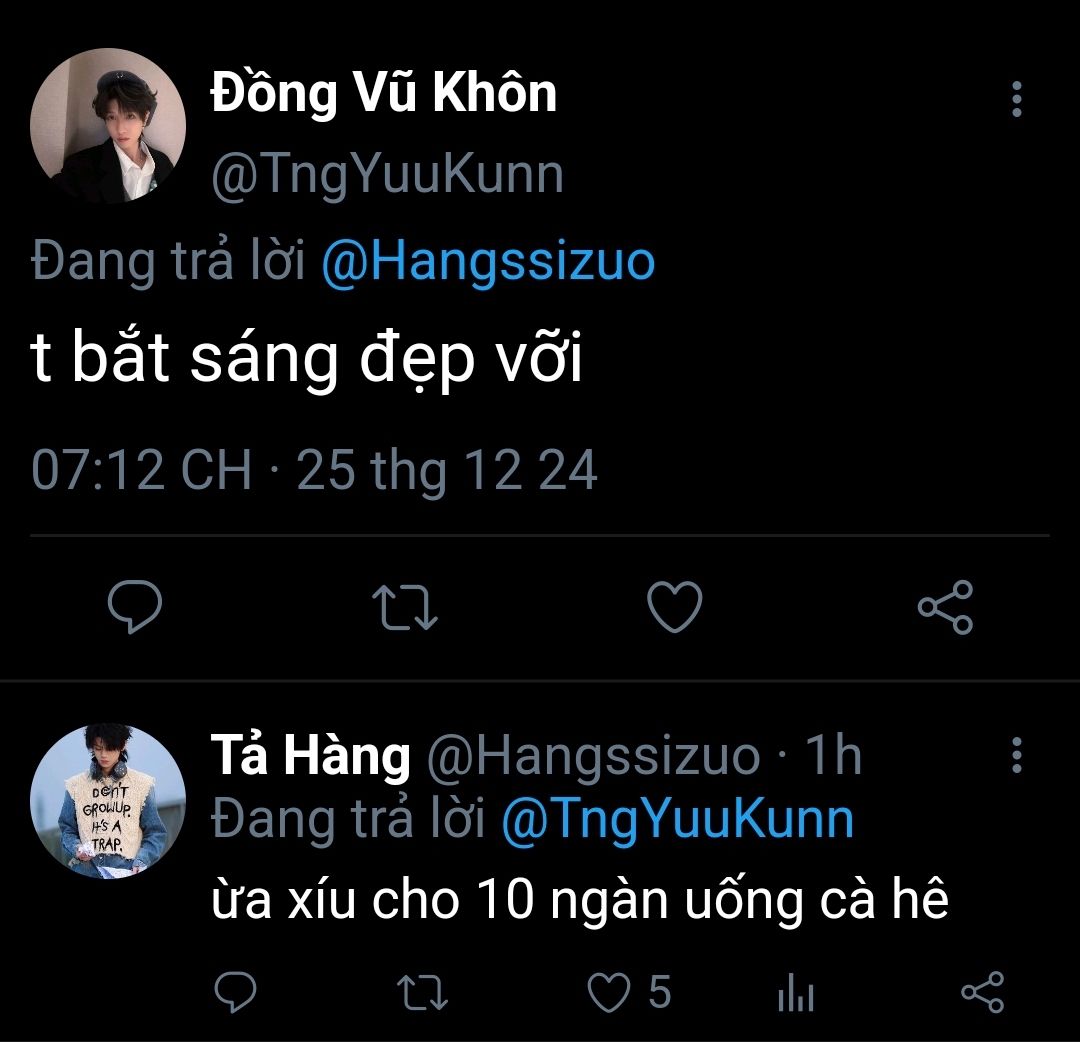Open more options for Đồng Vũ Khôn's tweet
Viewport: 1080px width, 1042px height.
tap(1017, 100)
